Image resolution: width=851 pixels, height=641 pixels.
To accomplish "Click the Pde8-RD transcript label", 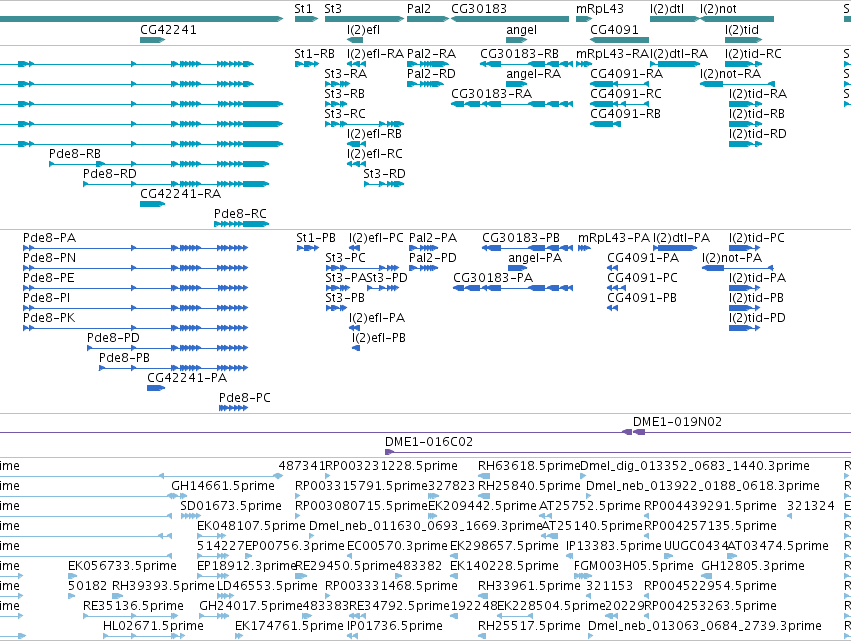I will point(110,174).
